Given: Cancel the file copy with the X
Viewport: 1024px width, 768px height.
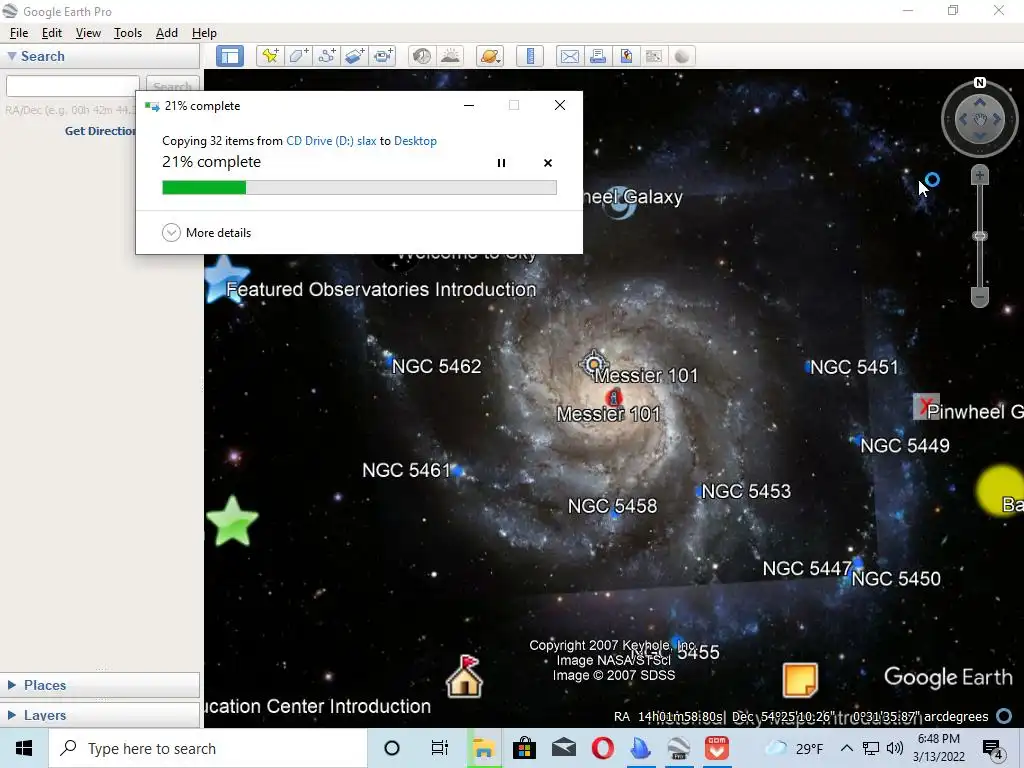Looking at the screenshot, I should [x=548, y=163].
